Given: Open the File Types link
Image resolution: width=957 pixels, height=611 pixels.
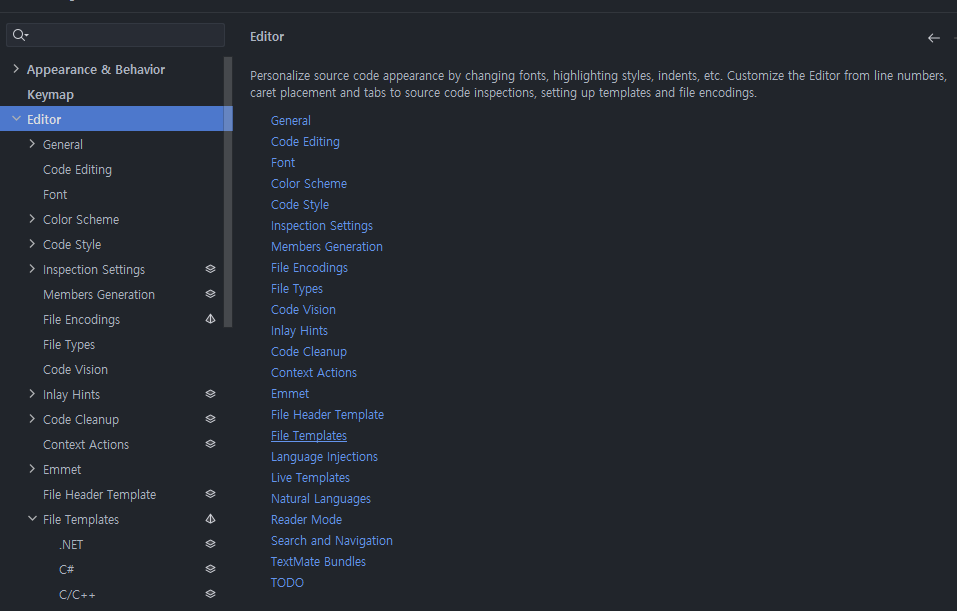Looking at the screenshot, I should point(297,289).
